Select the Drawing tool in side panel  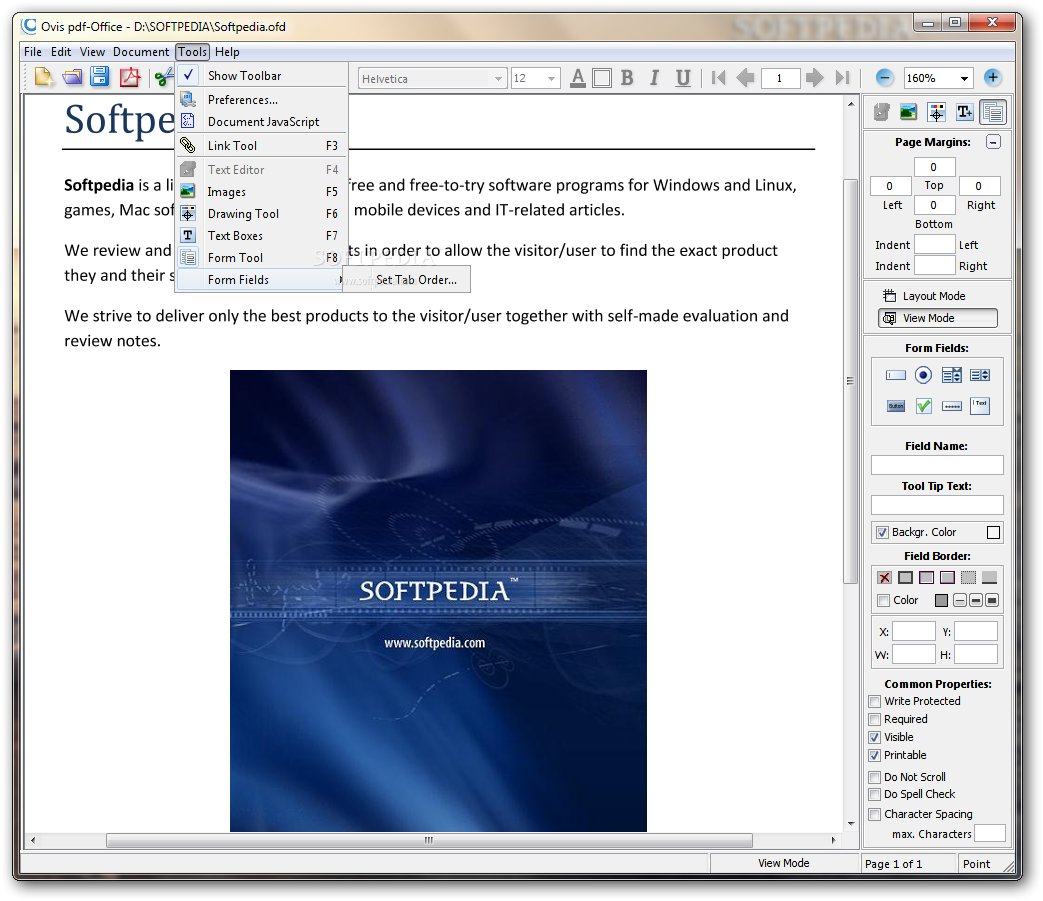pyautogui.click(x=937, y=112)
